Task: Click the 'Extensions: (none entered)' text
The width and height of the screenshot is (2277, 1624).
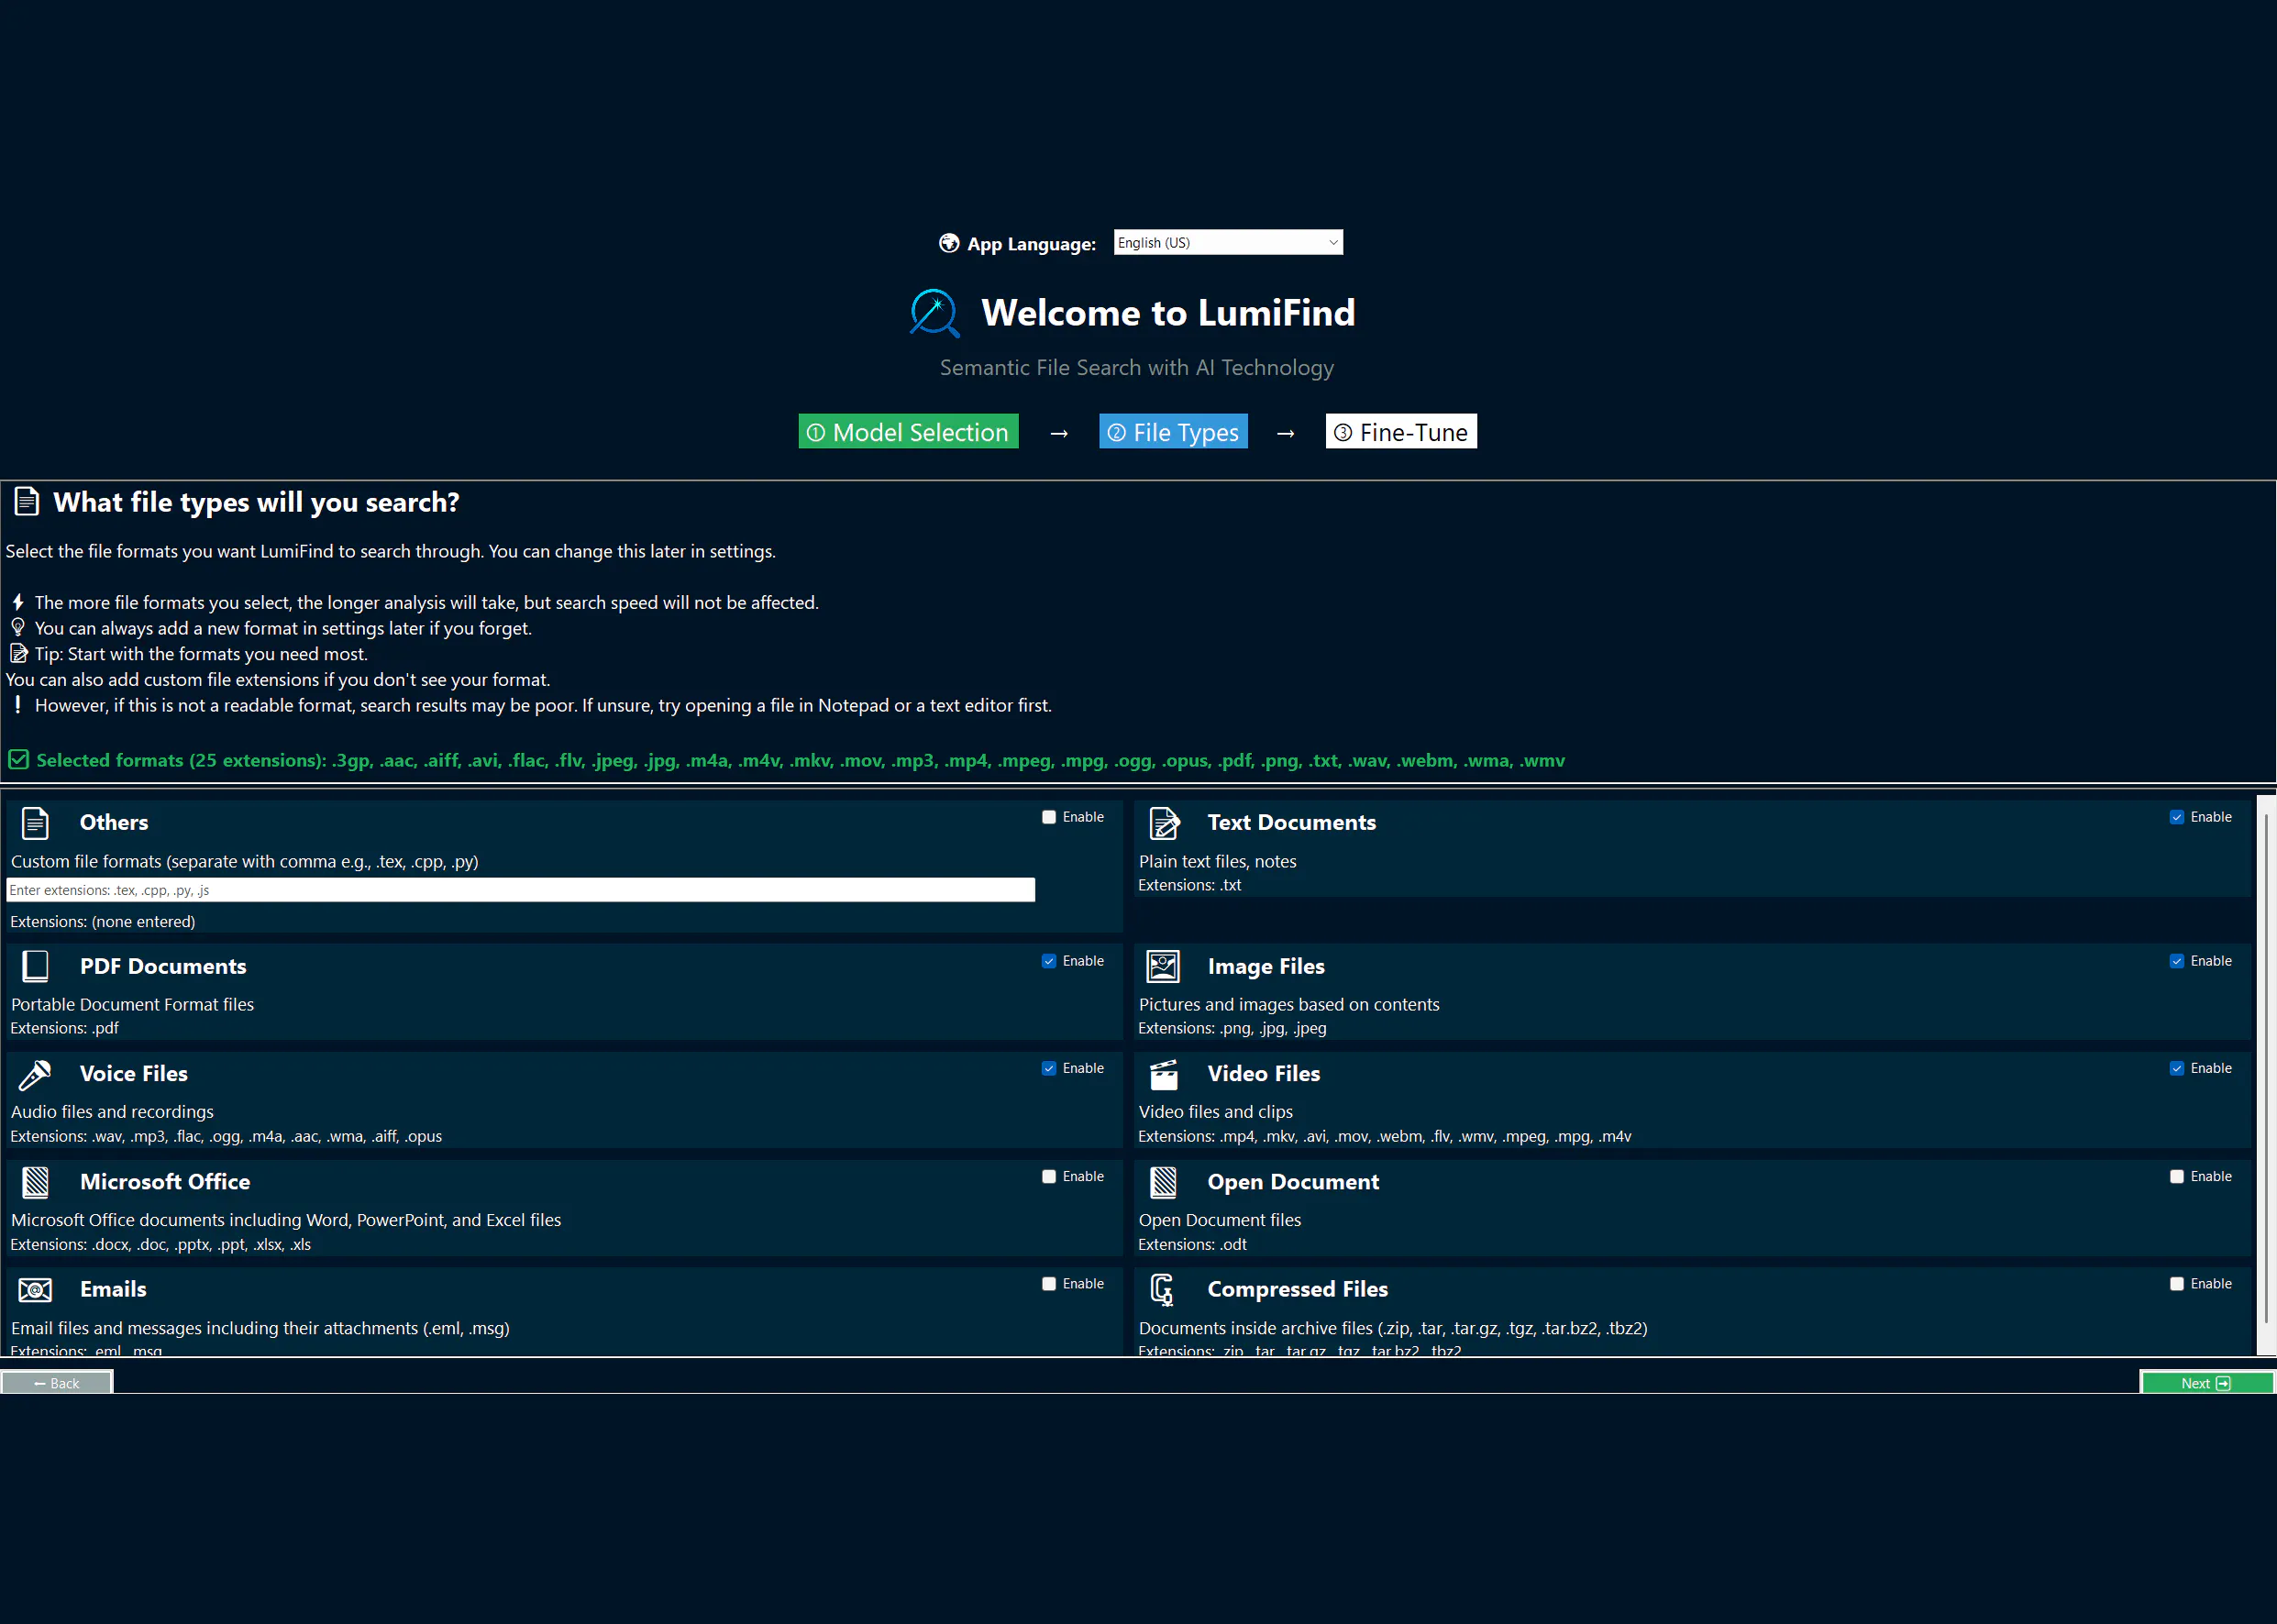Action: coord(102,922)
